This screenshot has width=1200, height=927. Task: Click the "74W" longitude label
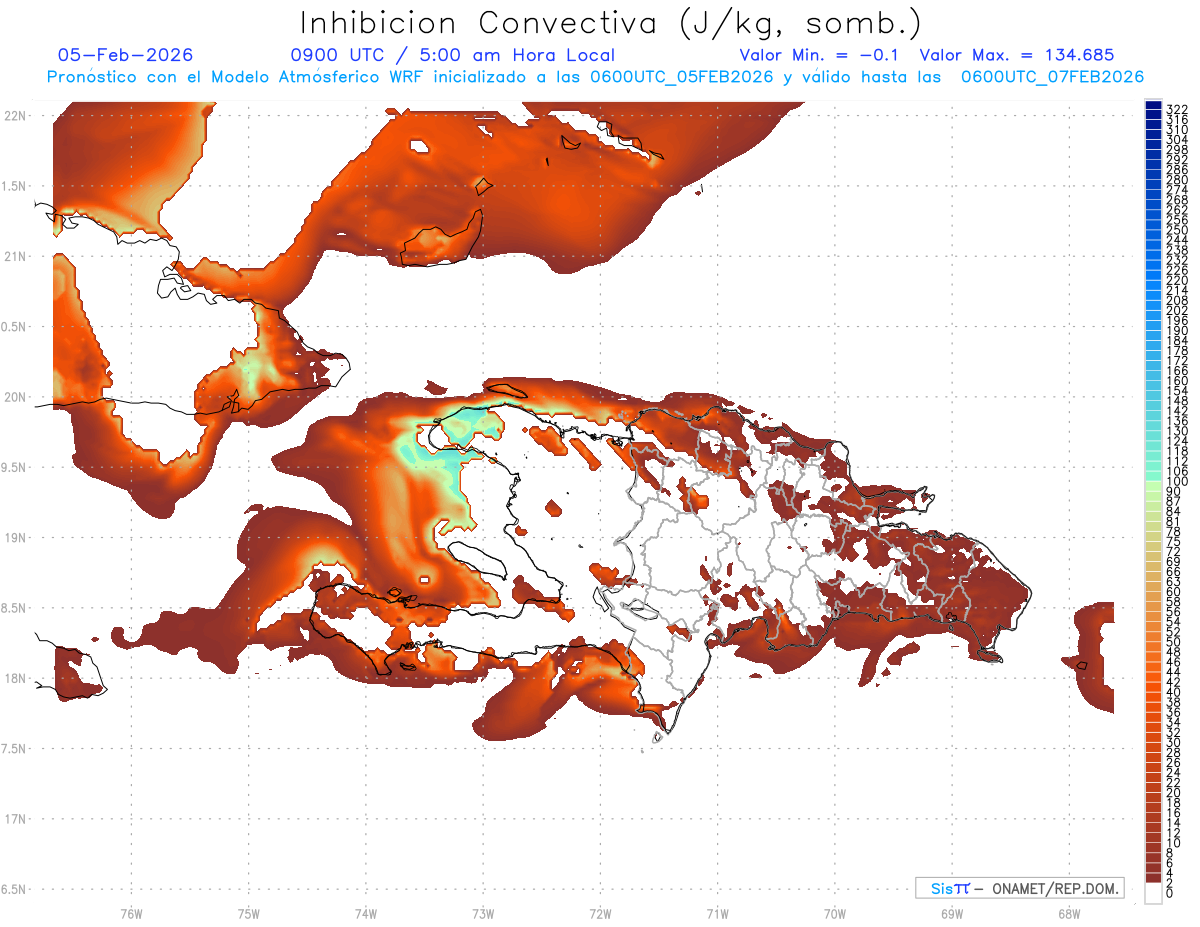[x=366, y=914]
